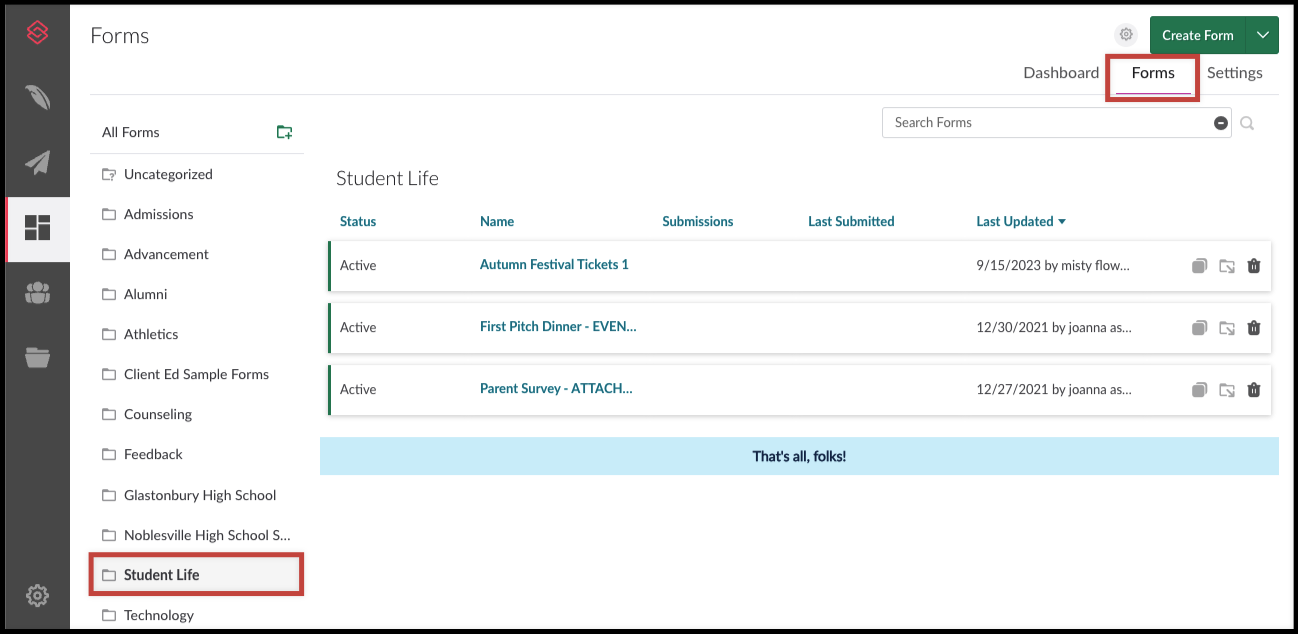Open the Uncategorized folder
This screenshot has width=1298, height=634.
[x=168, y=174]
